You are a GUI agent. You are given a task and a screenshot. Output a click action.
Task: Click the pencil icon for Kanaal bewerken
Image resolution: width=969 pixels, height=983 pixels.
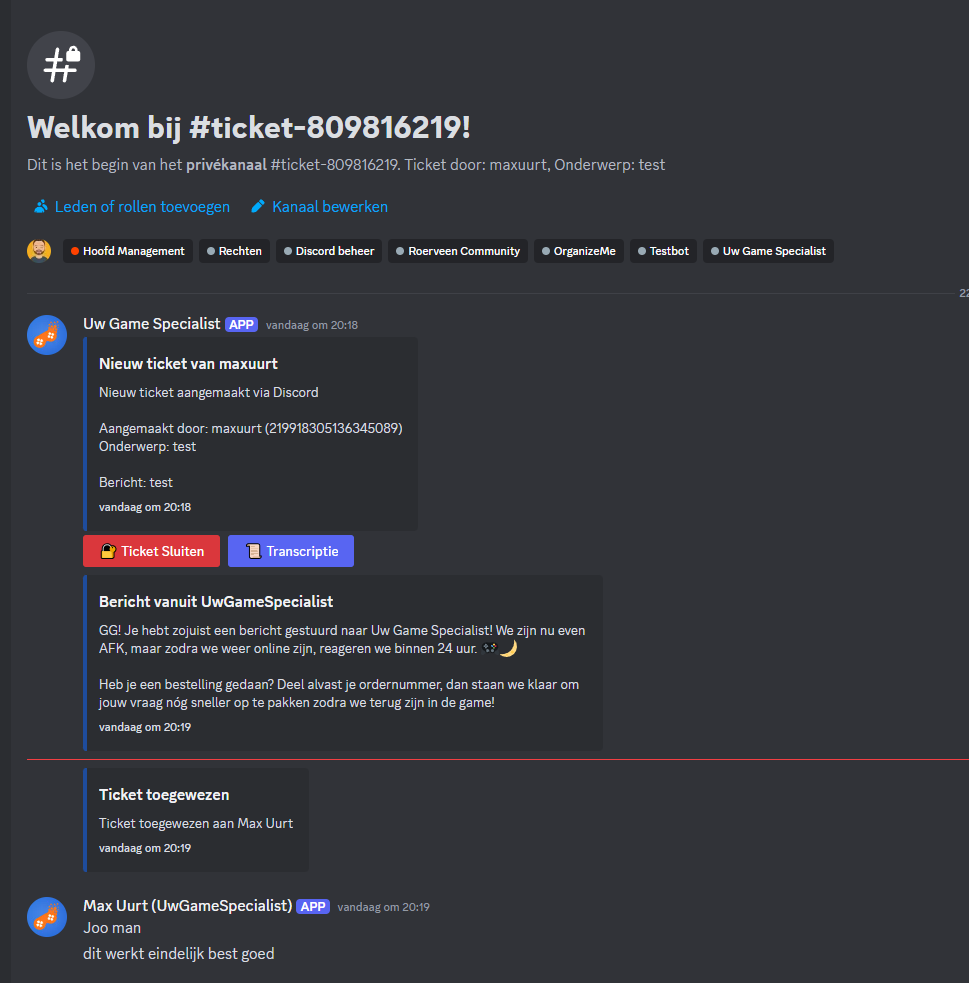258,206
